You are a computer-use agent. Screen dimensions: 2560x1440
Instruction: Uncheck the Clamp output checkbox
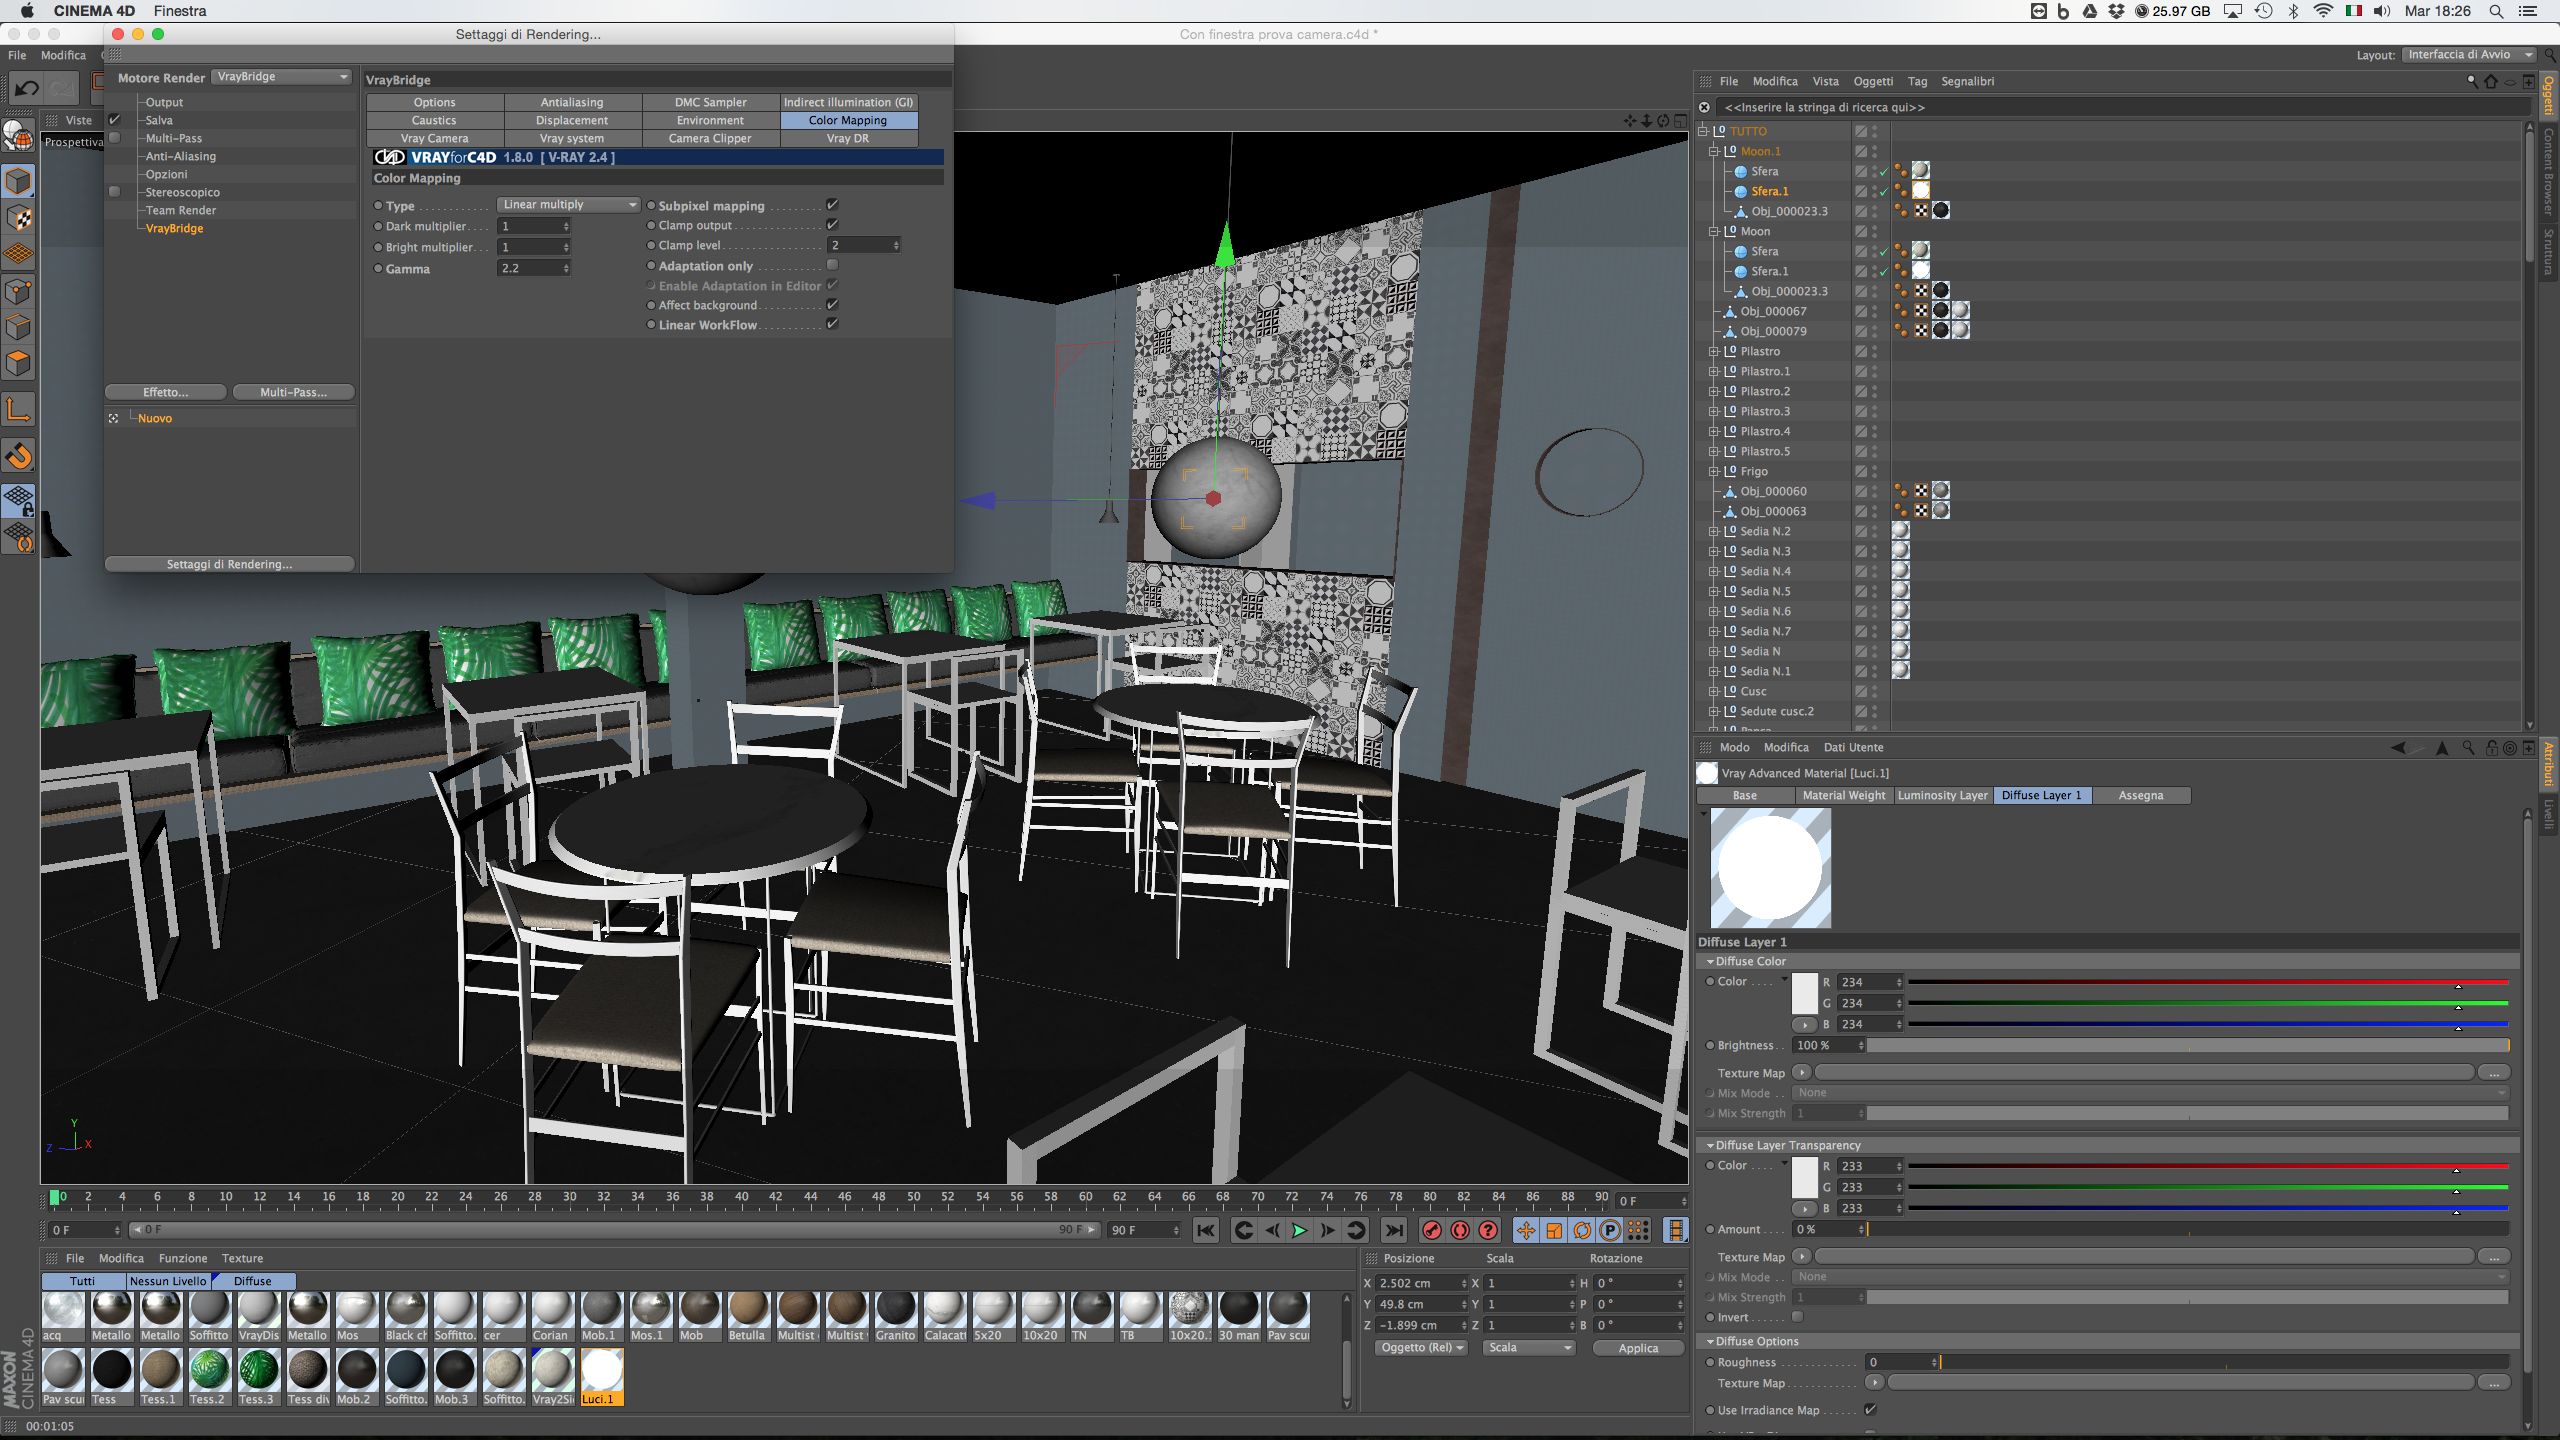tap(832, 225)
